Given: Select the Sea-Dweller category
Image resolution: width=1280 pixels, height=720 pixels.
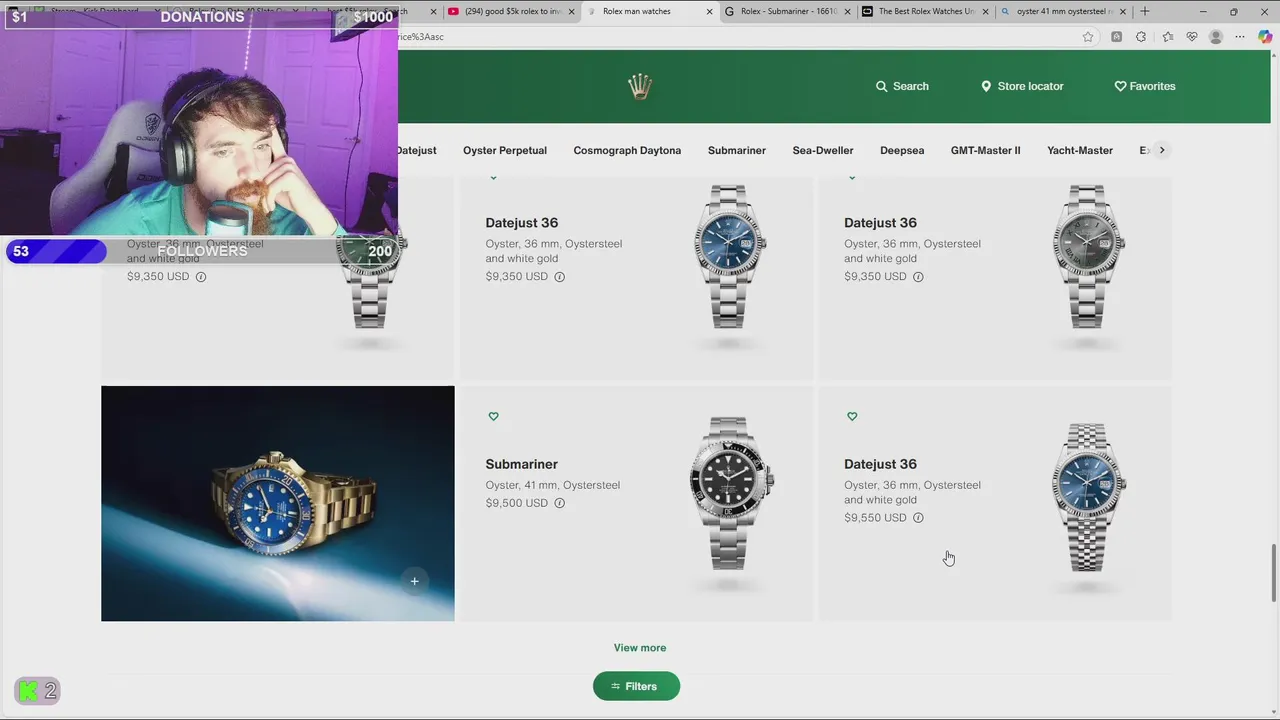Looking at the screenshot, I should [823, 150].
